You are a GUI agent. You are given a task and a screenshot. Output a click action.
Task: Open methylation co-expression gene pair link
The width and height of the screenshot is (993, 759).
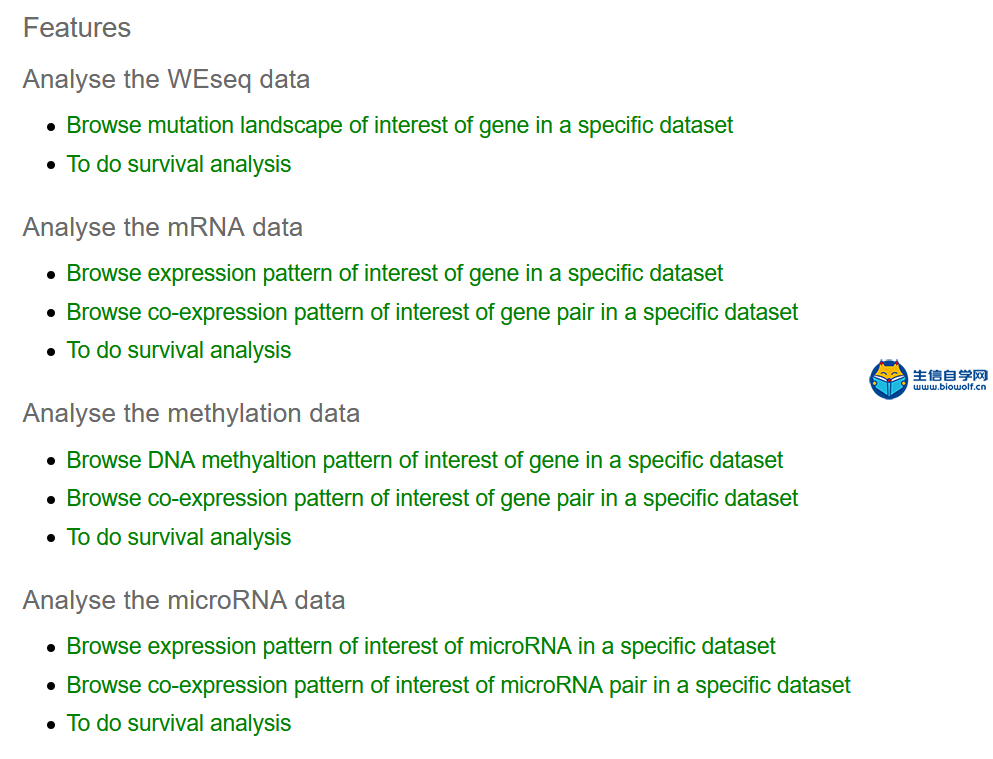click(432, 498)
